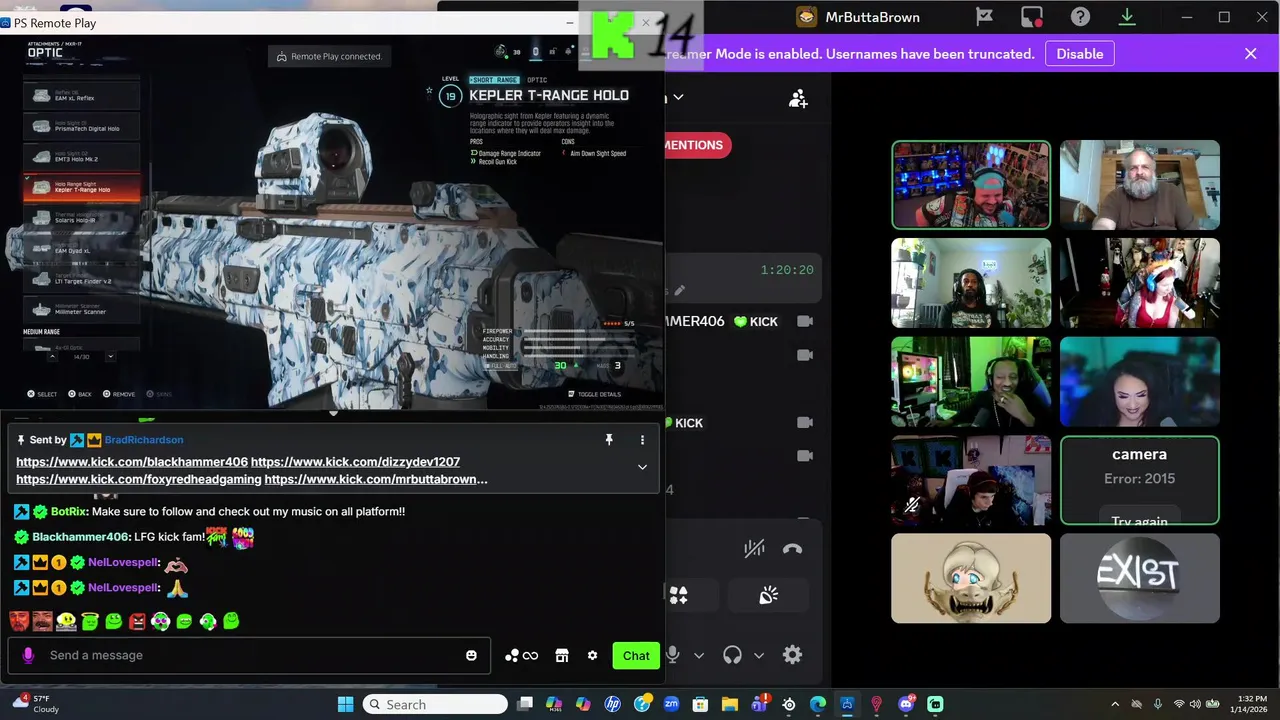Expand the pinned message with the chevron
Viewport: 1280px width, 720px height.
[642, 467]
